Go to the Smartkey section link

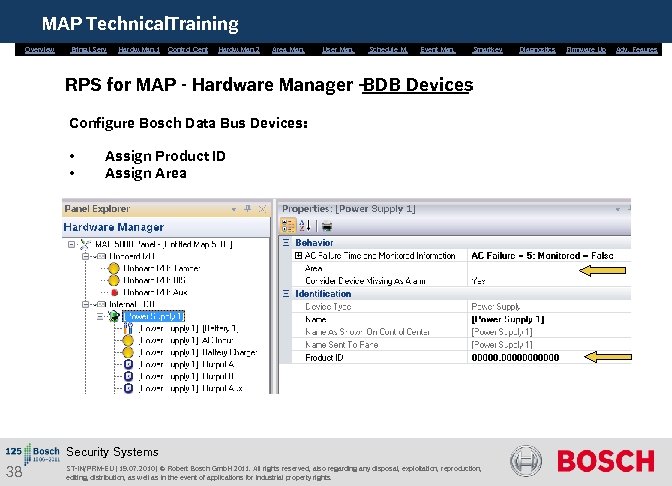click(487, 50)
